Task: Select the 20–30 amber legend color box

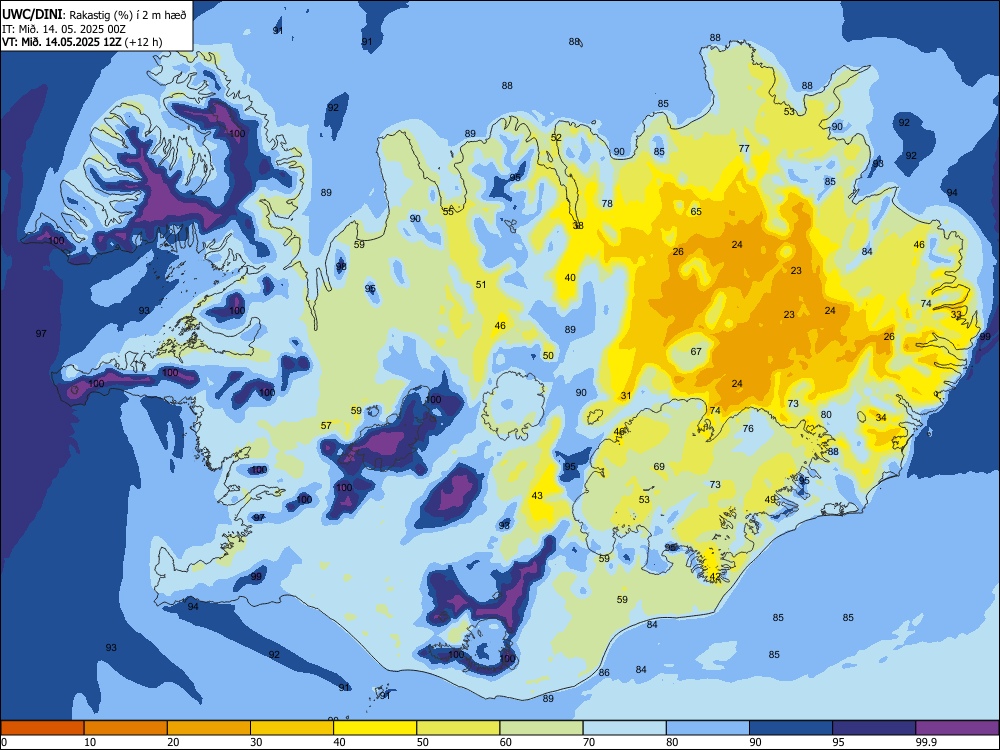Action: pyautogui.click(x=209, y=728)
